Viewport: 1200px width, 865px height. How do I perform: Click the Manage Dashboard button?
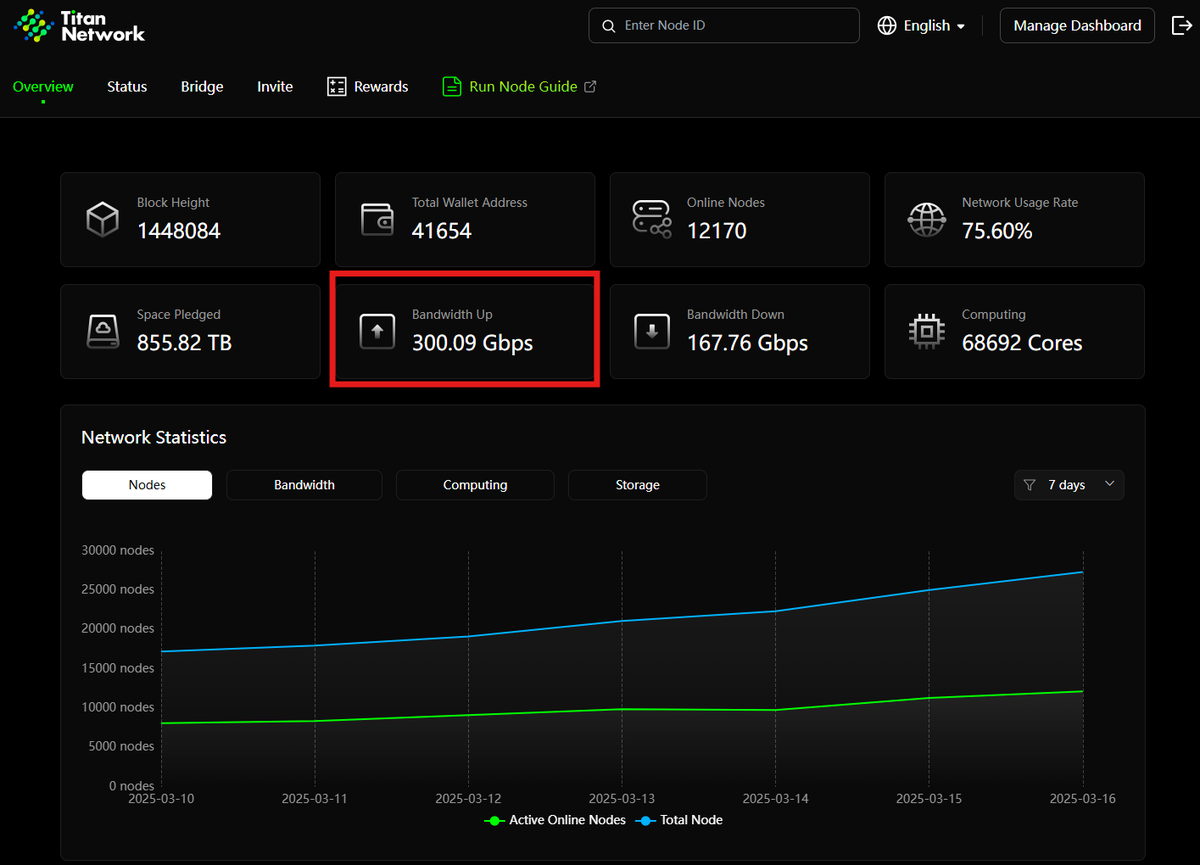click(x=1077, y=26)
